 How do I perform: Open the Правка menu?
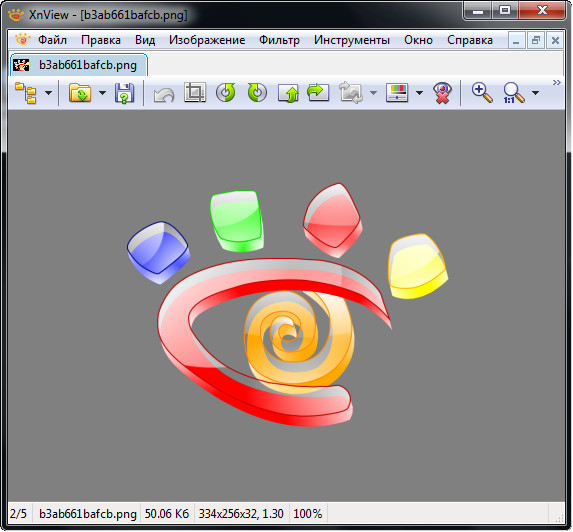point(101,40)
